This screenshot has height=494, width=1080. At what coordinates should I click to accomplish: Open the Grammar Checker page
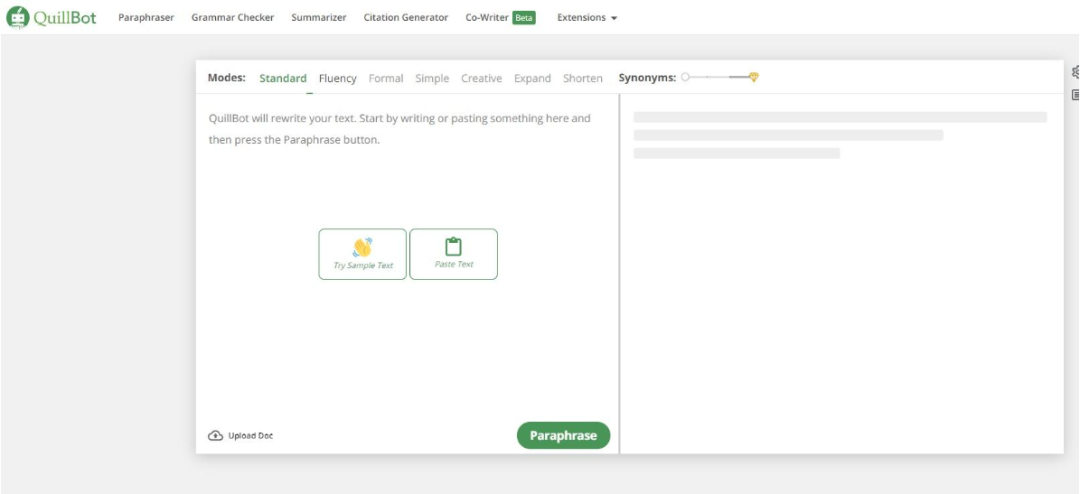(x=232, y=18)
